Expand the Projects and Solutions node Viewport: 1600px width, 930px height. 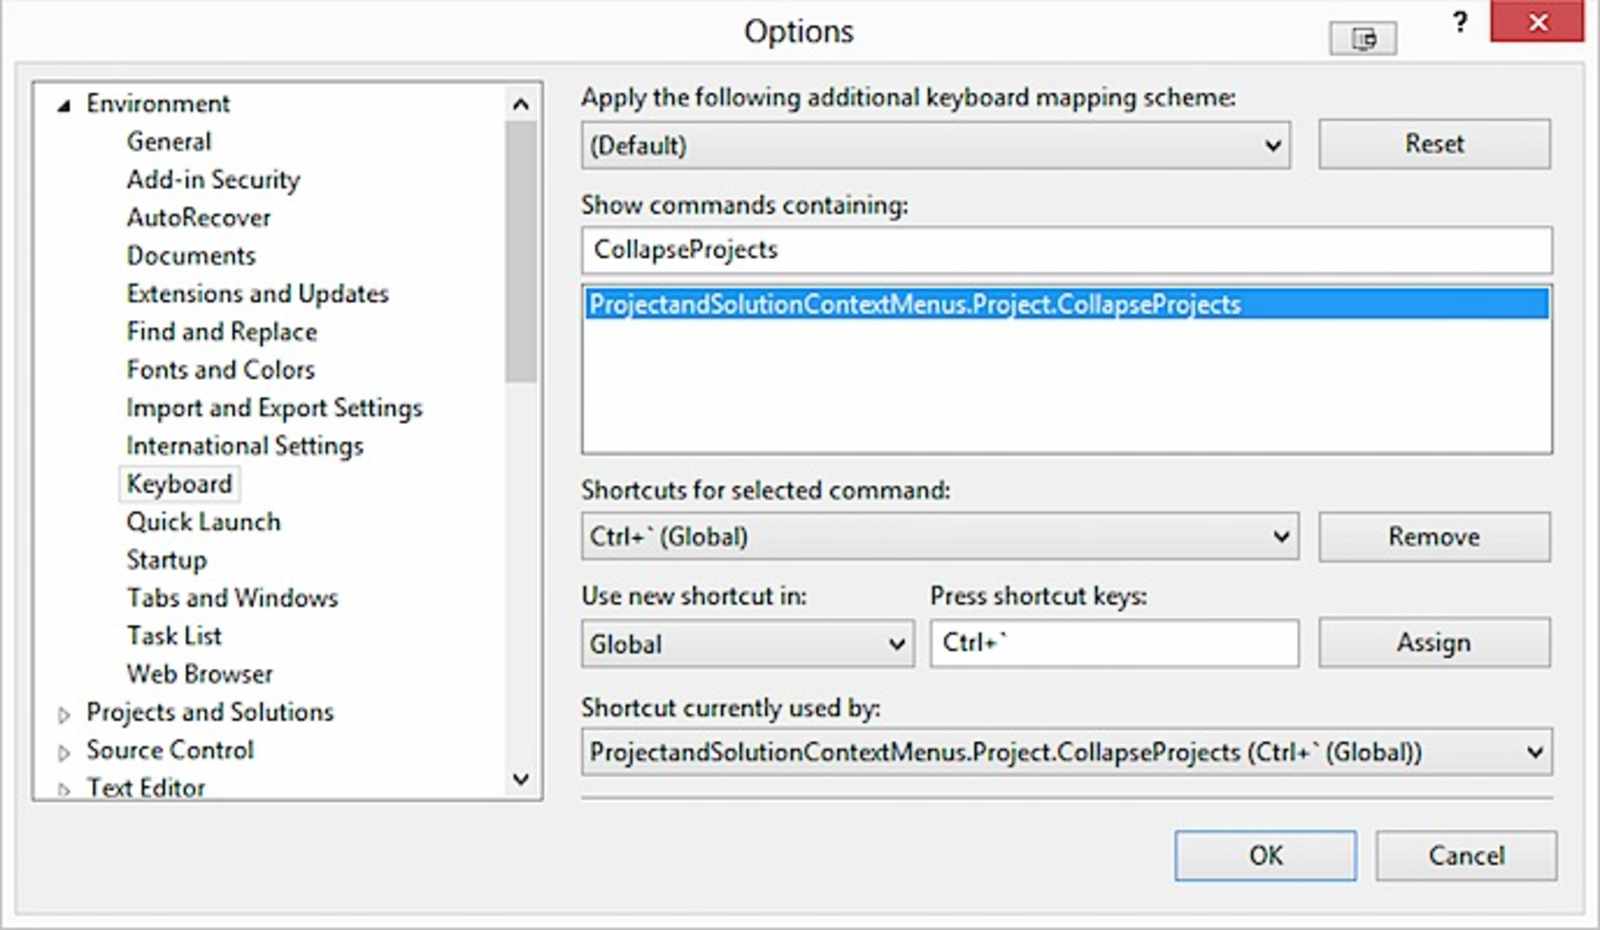[64, 714]
